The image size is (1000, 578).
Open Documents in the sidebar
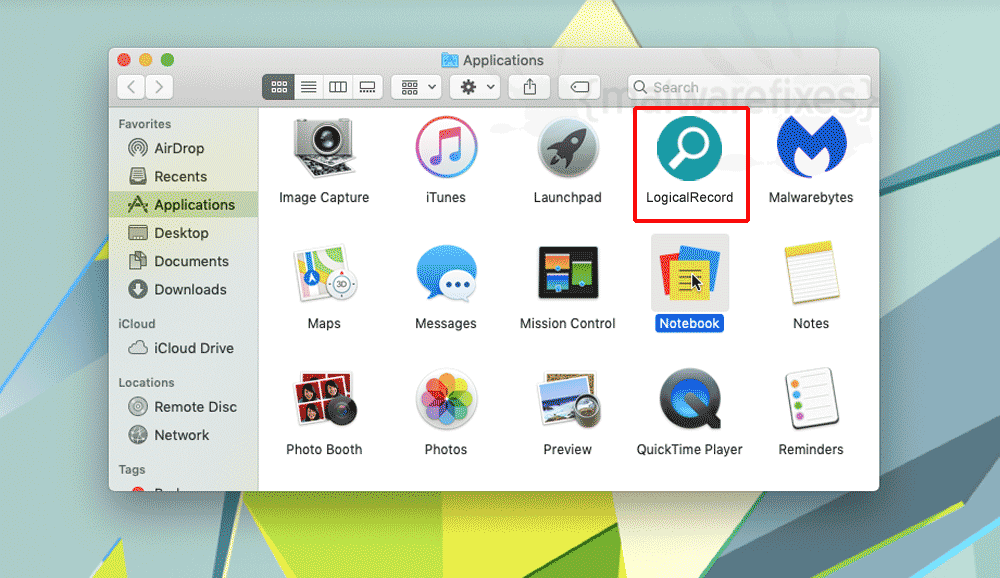pos(184,261)
